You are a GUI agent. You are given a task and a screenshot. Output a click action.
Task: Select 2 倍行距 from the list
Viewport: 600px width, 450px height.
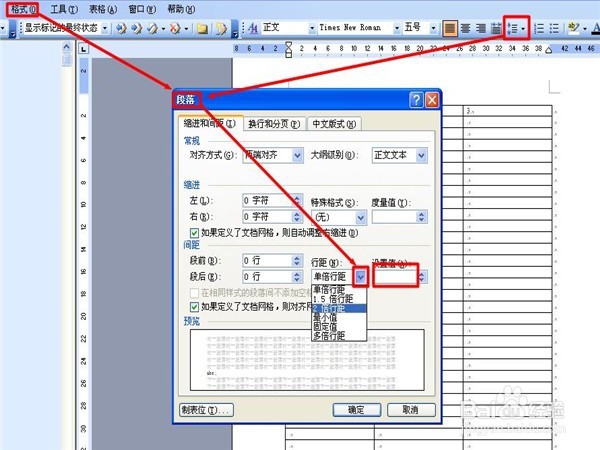pos(339,308)
